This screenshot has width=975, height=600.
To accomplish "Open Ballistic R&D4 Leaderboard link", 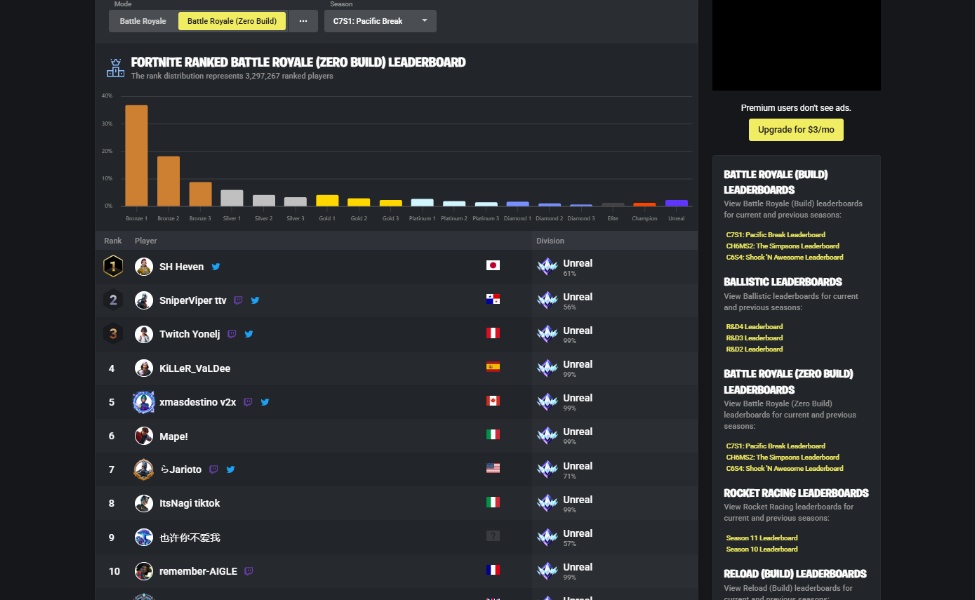I will pyautogui.click(x=754, y=326).
